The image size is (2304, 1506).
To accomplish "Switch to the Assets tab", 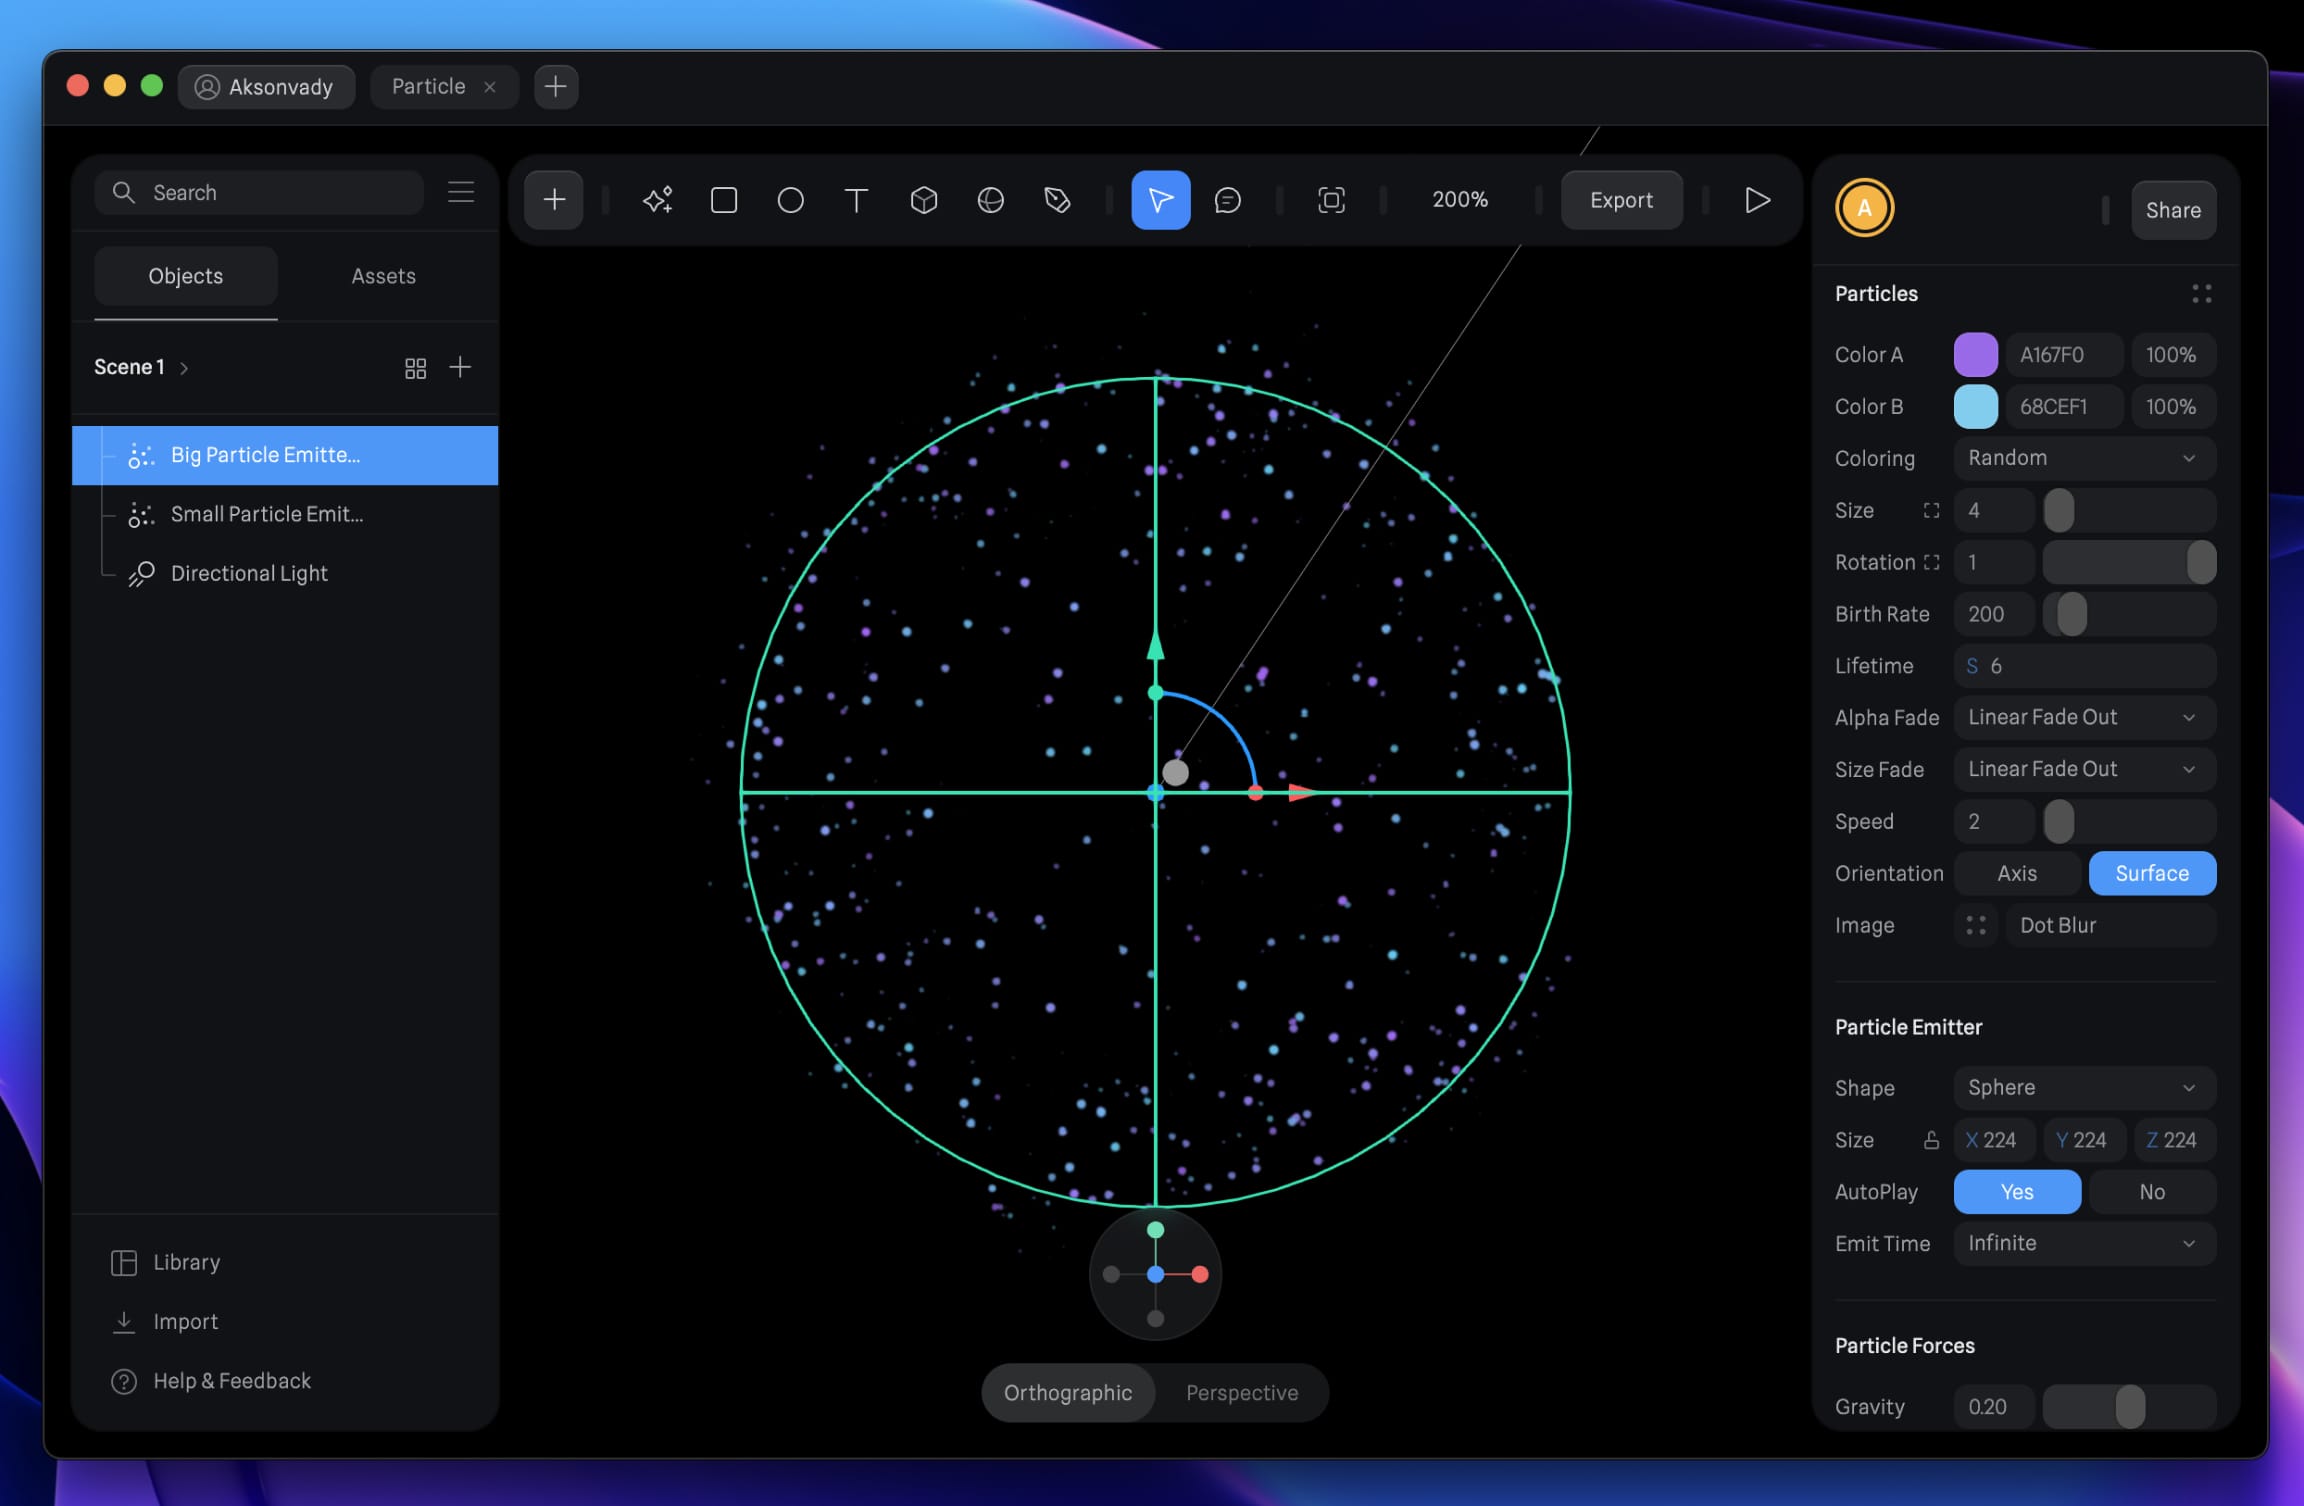I will coord(383,275).
